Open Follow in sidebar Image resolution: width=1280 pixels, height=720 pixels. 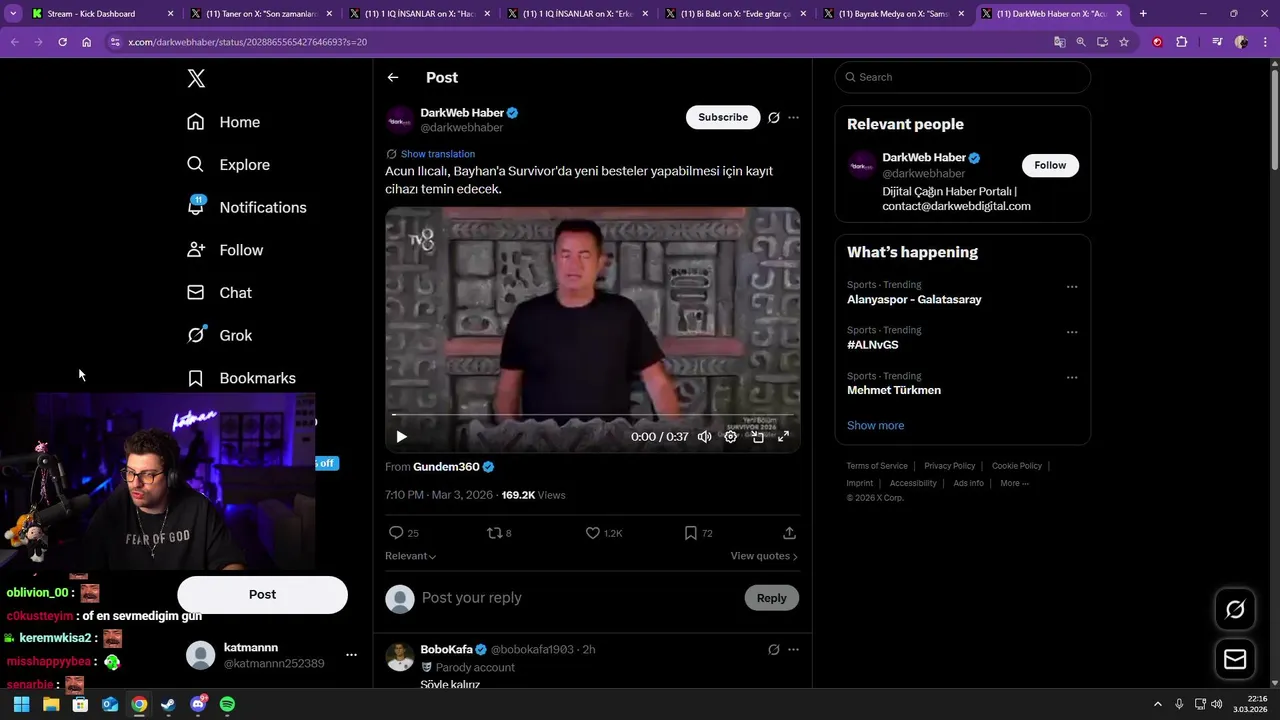point(225,250)
